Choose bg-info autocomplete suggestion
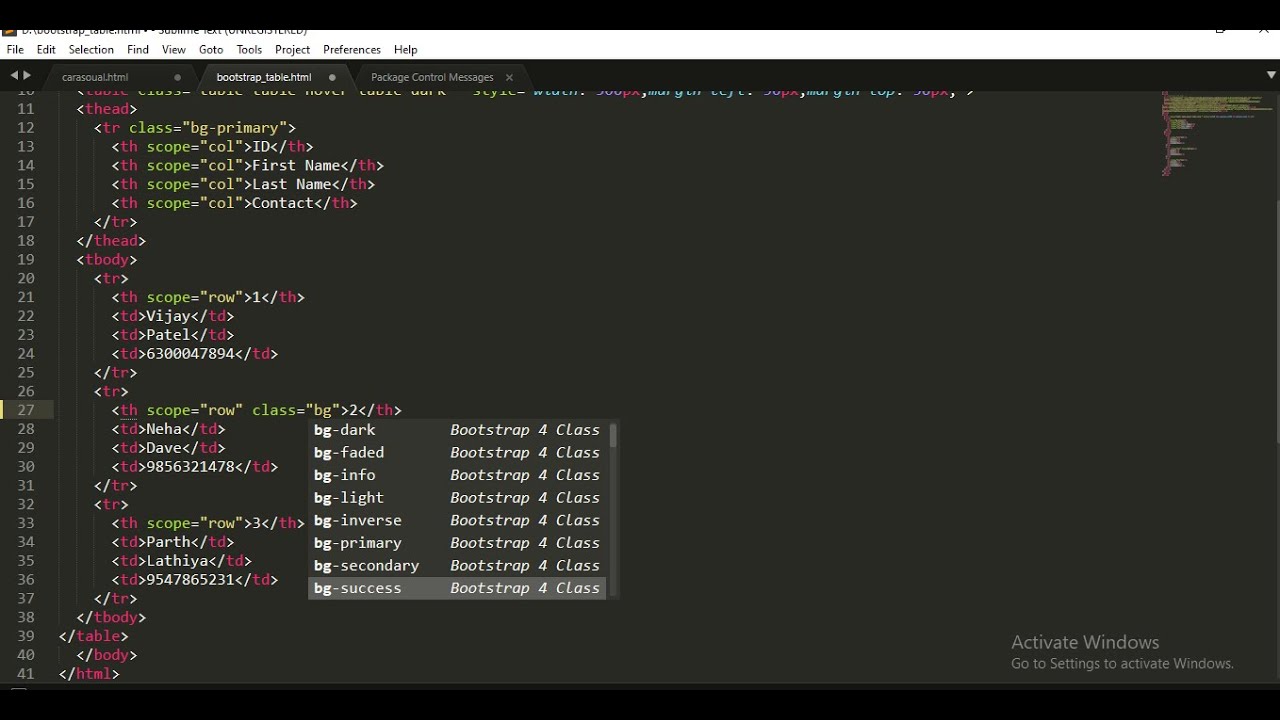The height and width of the screenshot is (720, 1280). pos(459,475)
